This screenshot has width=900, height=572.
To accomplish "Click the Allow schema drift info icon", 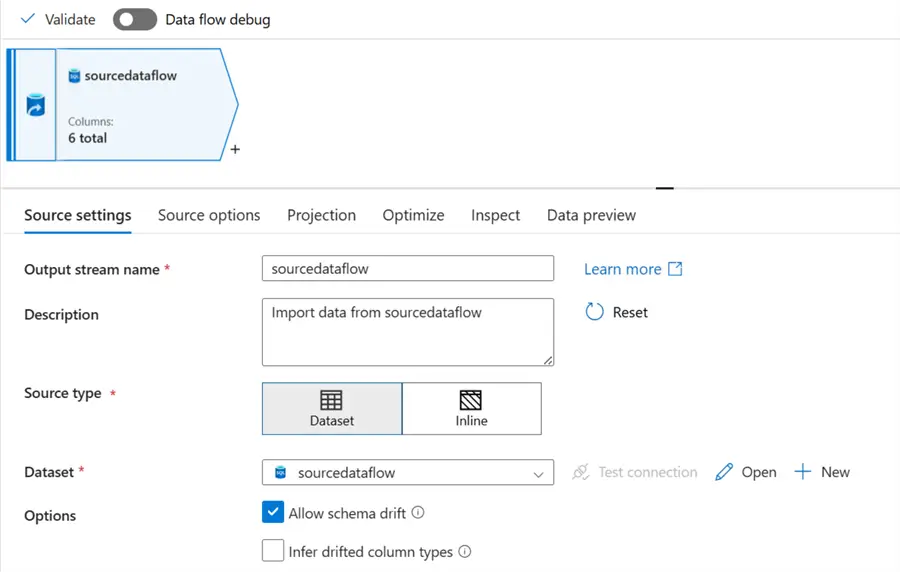I will [418, 513].
